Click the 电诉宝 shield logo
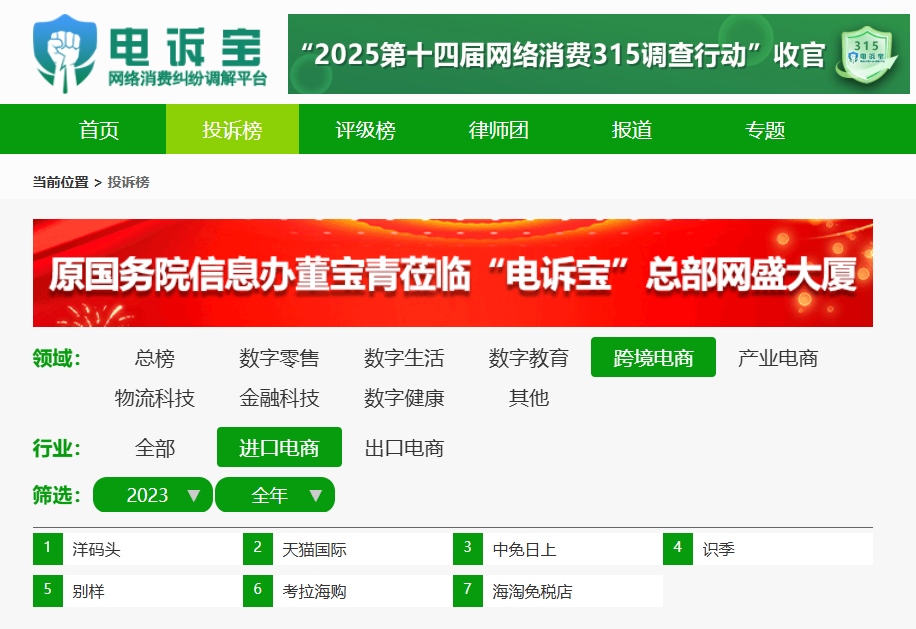916x629 pixels. 65,54
